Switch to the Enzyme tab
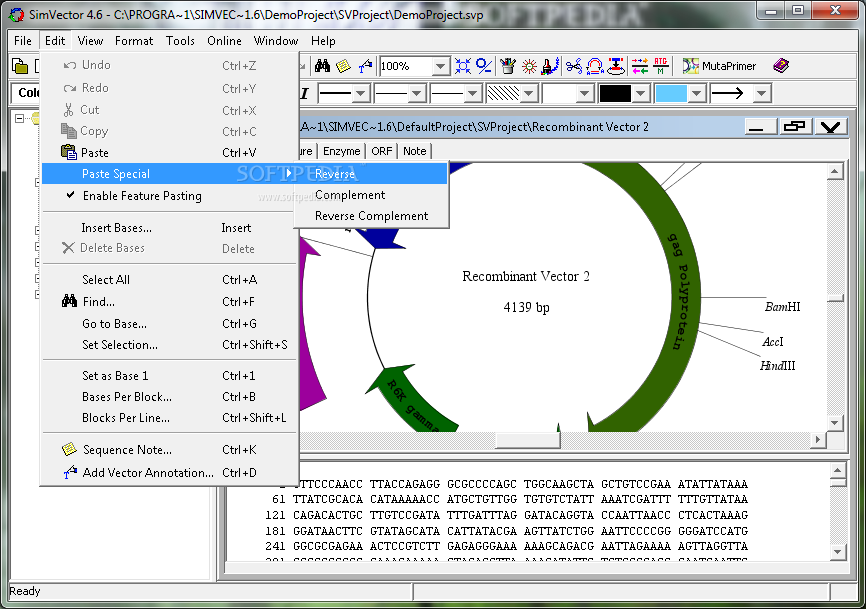Viewport: 866px width, 609px height. click(x=341, y=151)
